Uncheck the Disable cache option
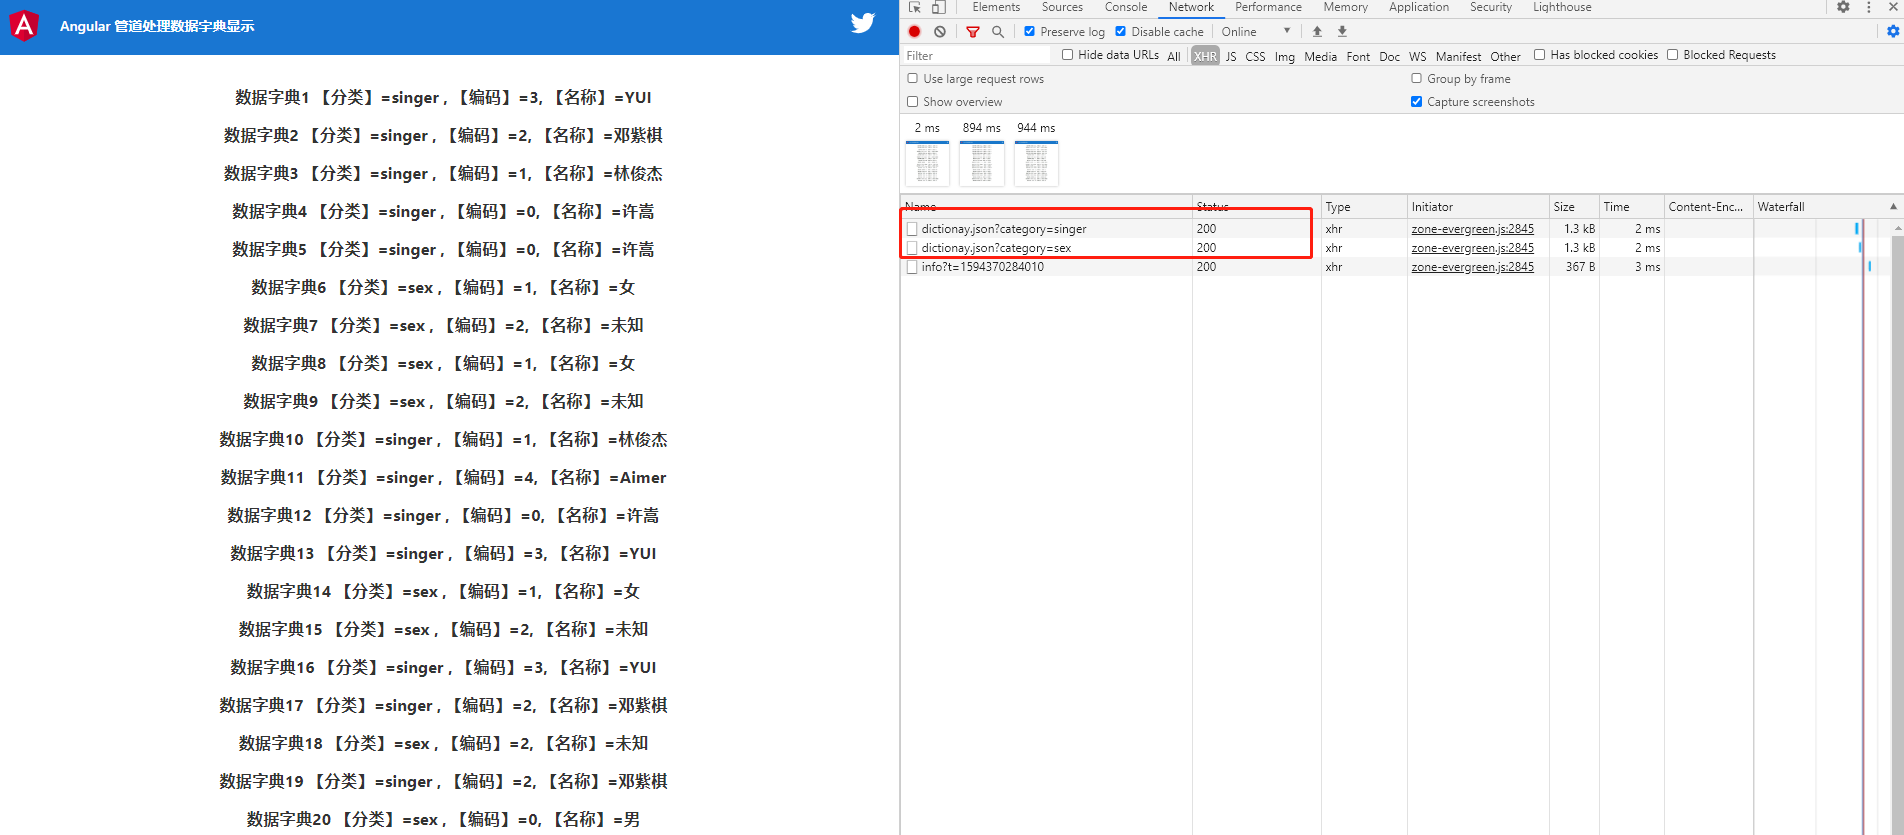1904x835 pixels. [x=1121, y=32]
